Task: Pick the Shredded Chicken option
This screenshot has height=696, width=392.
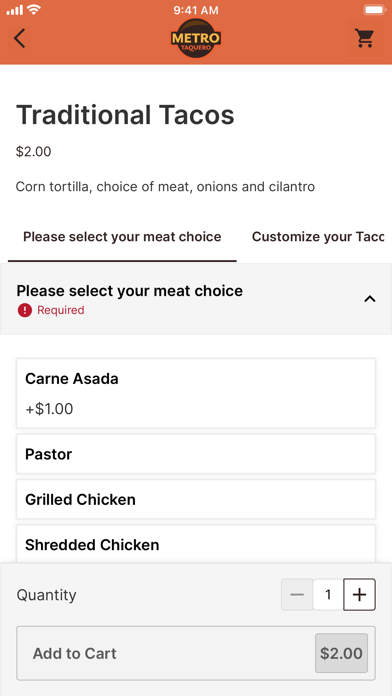Action: point(196,544)
